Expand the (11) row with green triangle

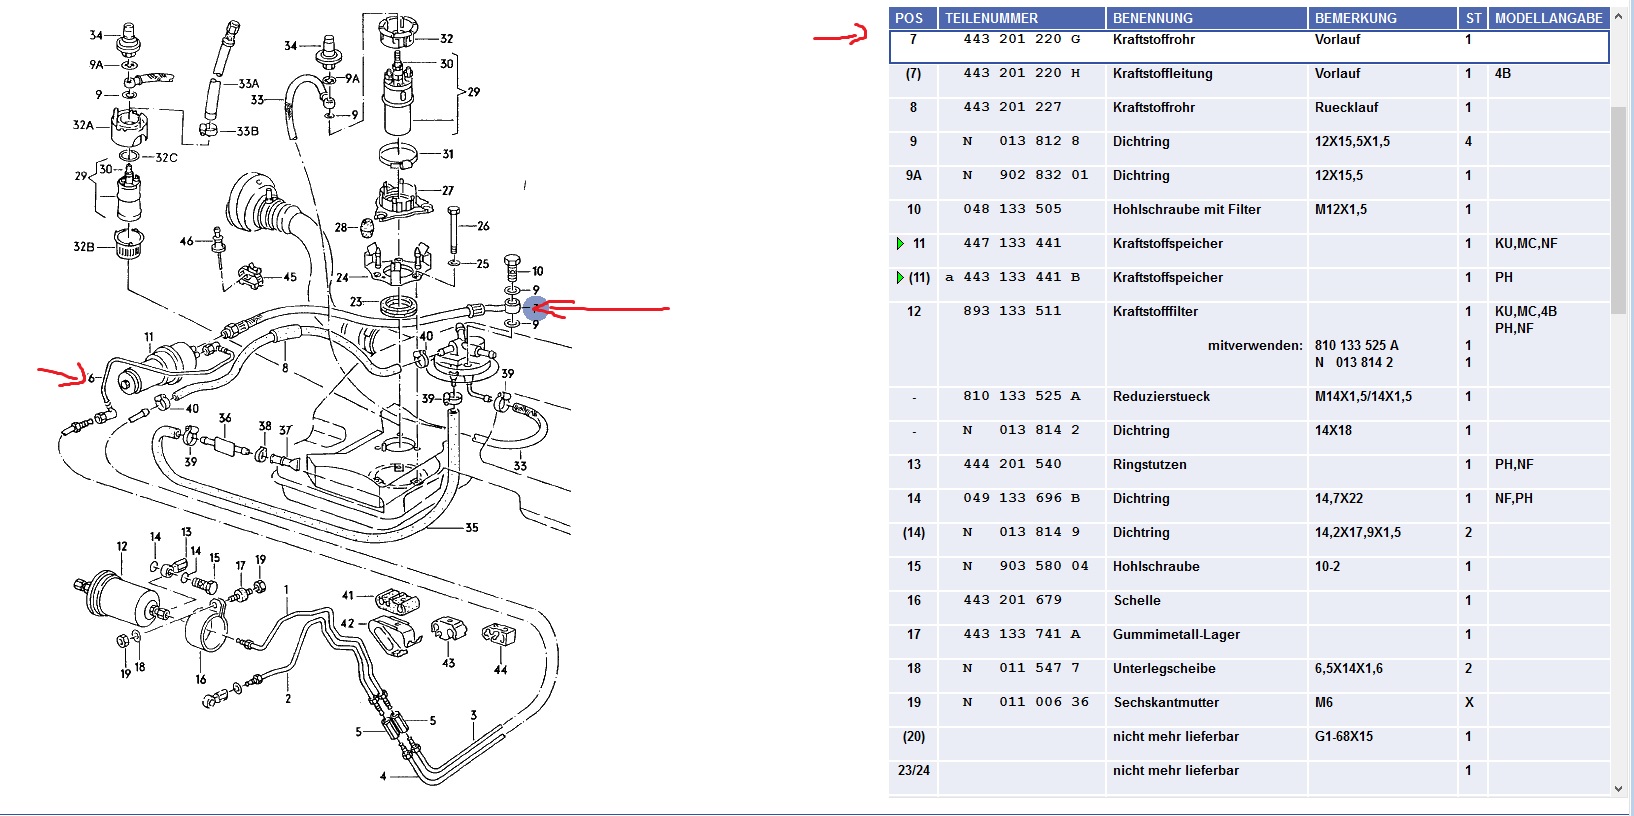tap(900, 277)
